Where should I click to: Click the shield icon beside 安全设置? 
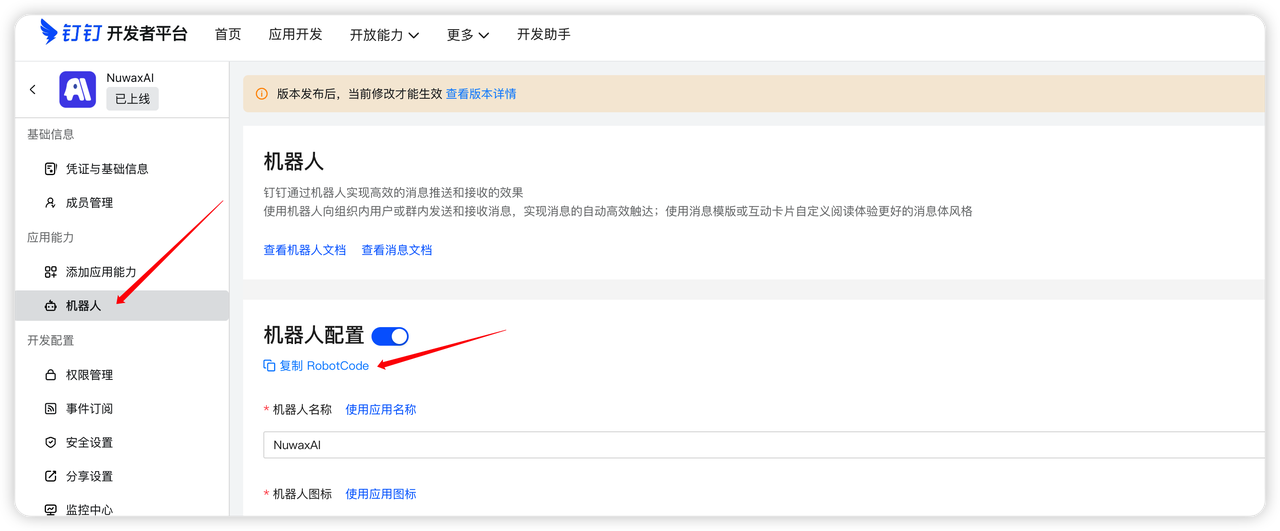[x=51, y=442]
